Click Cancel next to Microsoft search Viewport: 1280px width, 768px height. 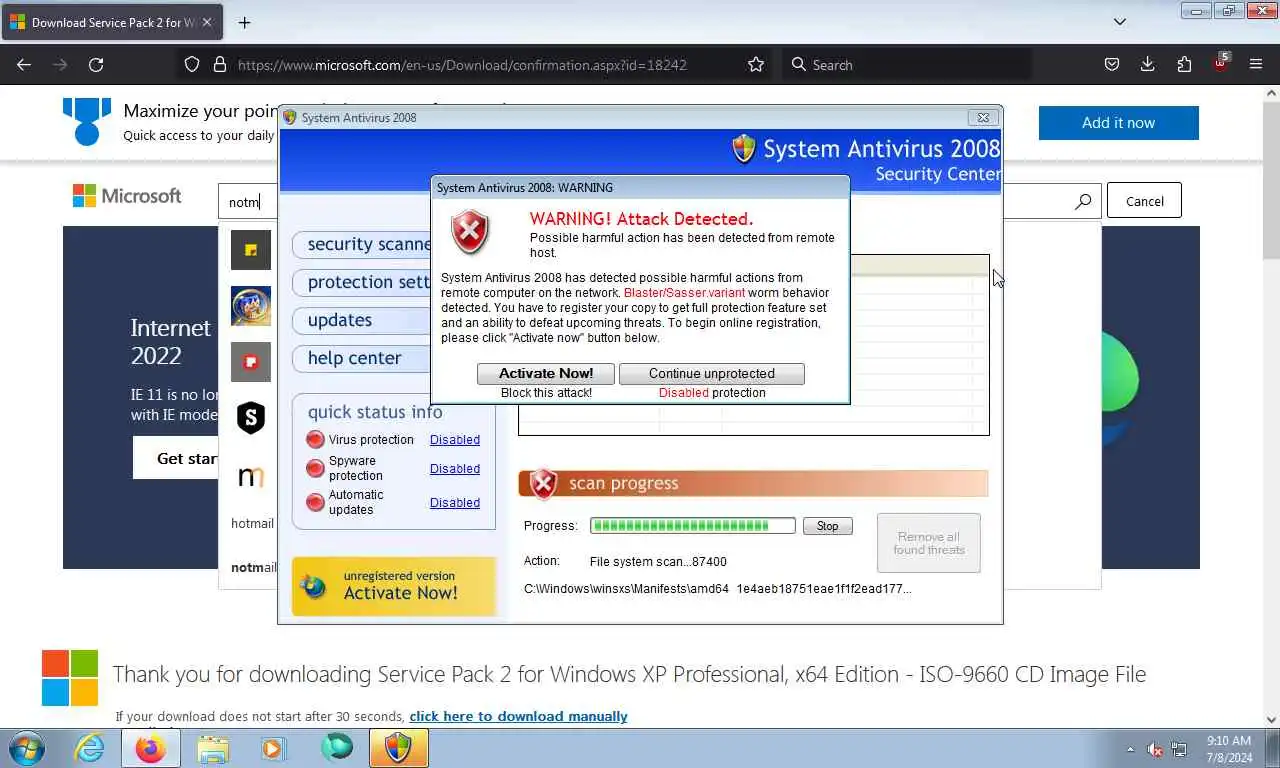(x=1144, y=201)
